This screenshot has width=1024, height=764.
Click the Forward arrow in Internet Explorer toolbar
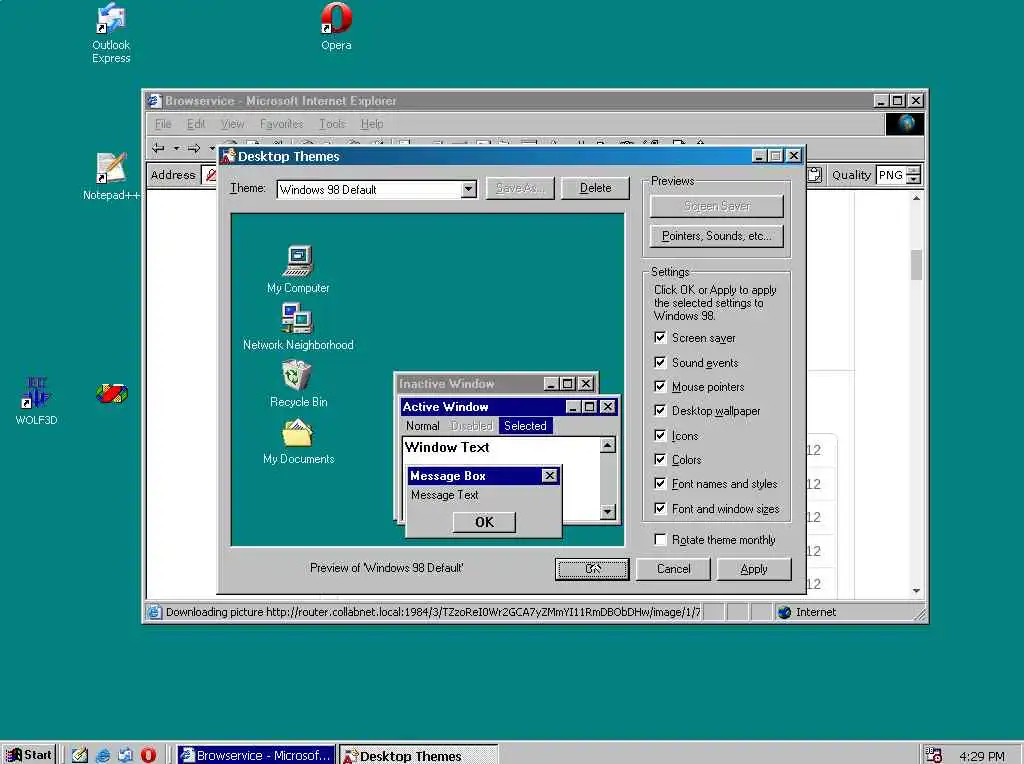click(194, 148)
